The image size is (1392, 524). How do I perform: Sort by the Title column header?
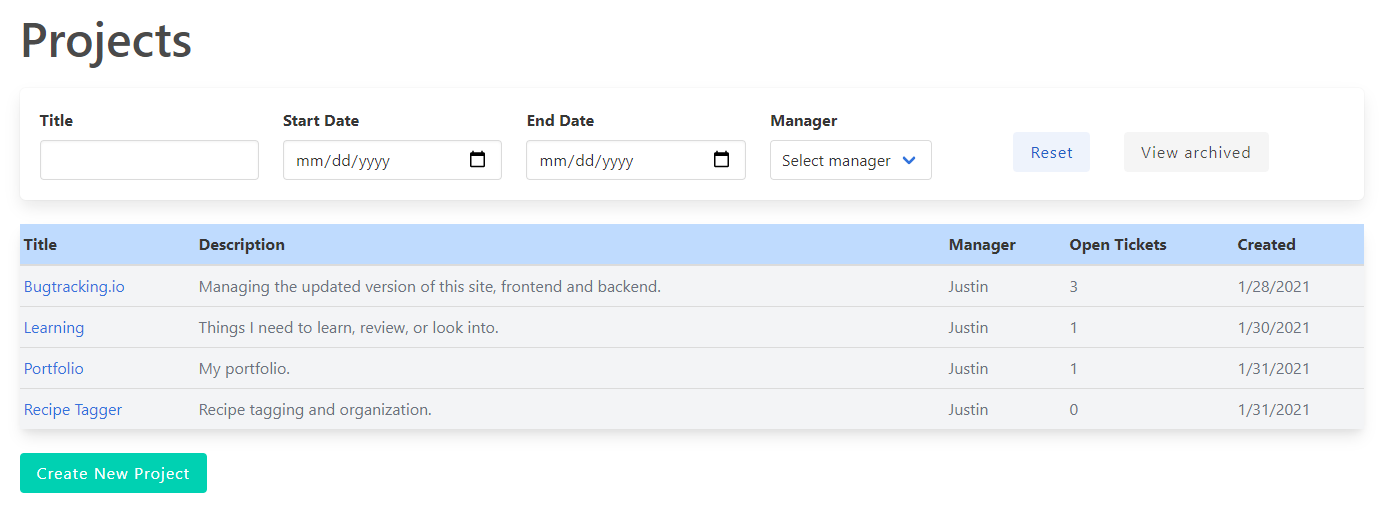tap(41, 244)
